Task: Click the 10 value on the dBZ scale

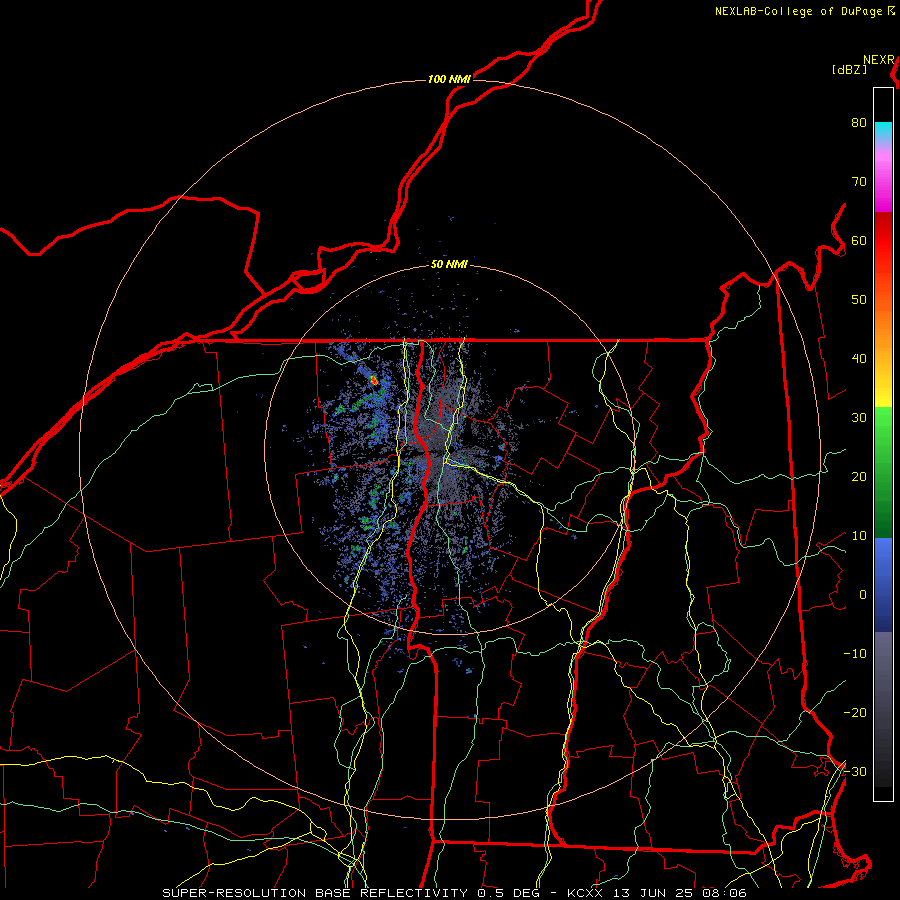Action: point(859,536)
